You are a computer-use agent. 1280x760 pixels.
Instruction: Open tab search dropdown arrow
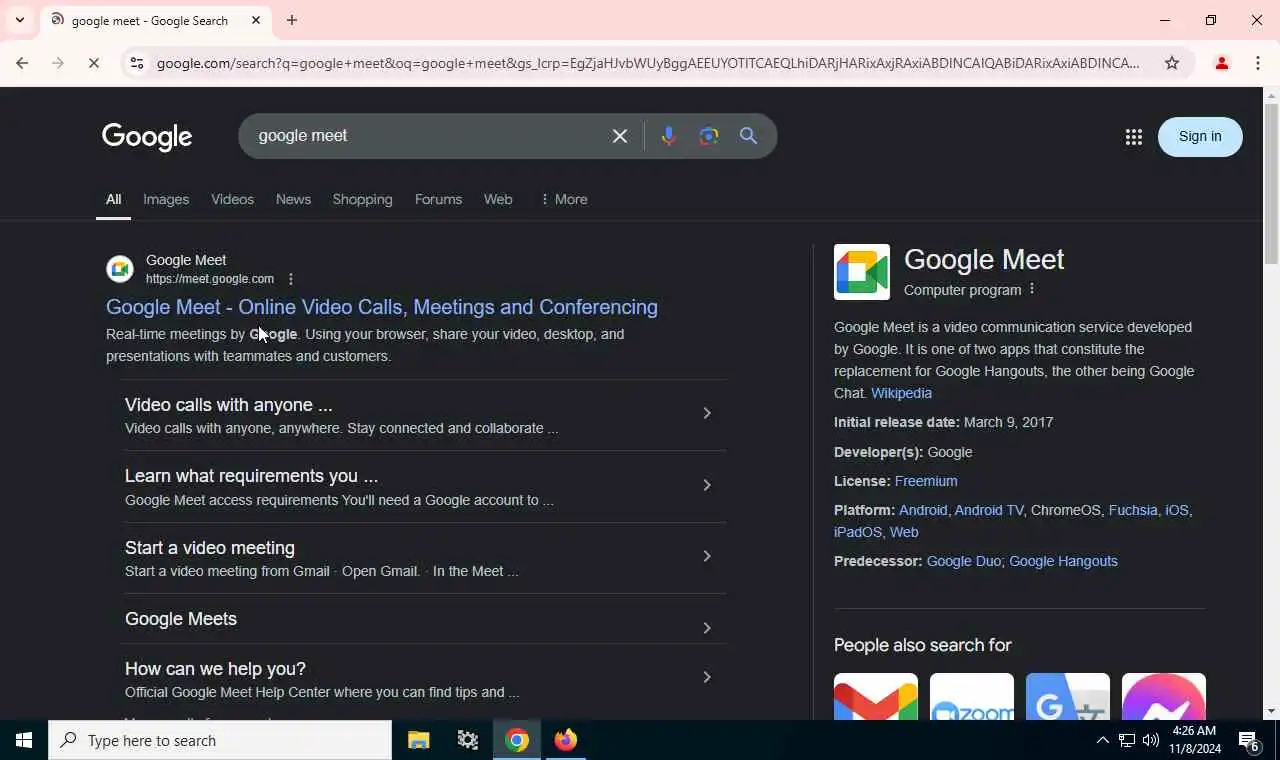point(19,20)
